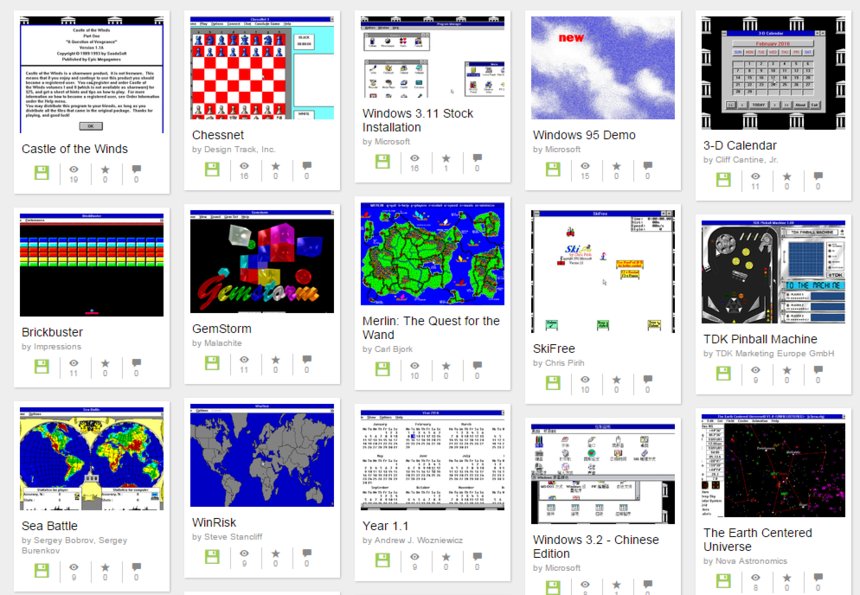Select the floppy icon for TDK Pinball Machine
Screen dimensions: 860x595
724,373
